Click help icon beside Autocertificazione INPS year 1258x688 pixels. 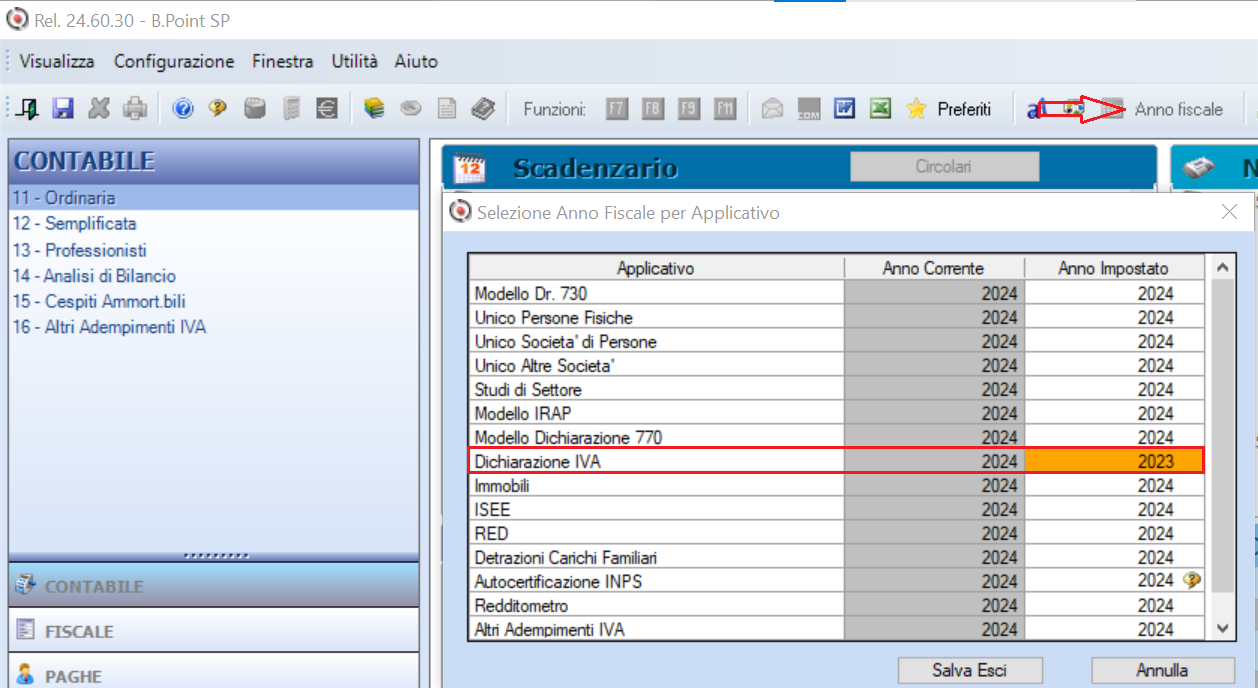(1191, 580)
